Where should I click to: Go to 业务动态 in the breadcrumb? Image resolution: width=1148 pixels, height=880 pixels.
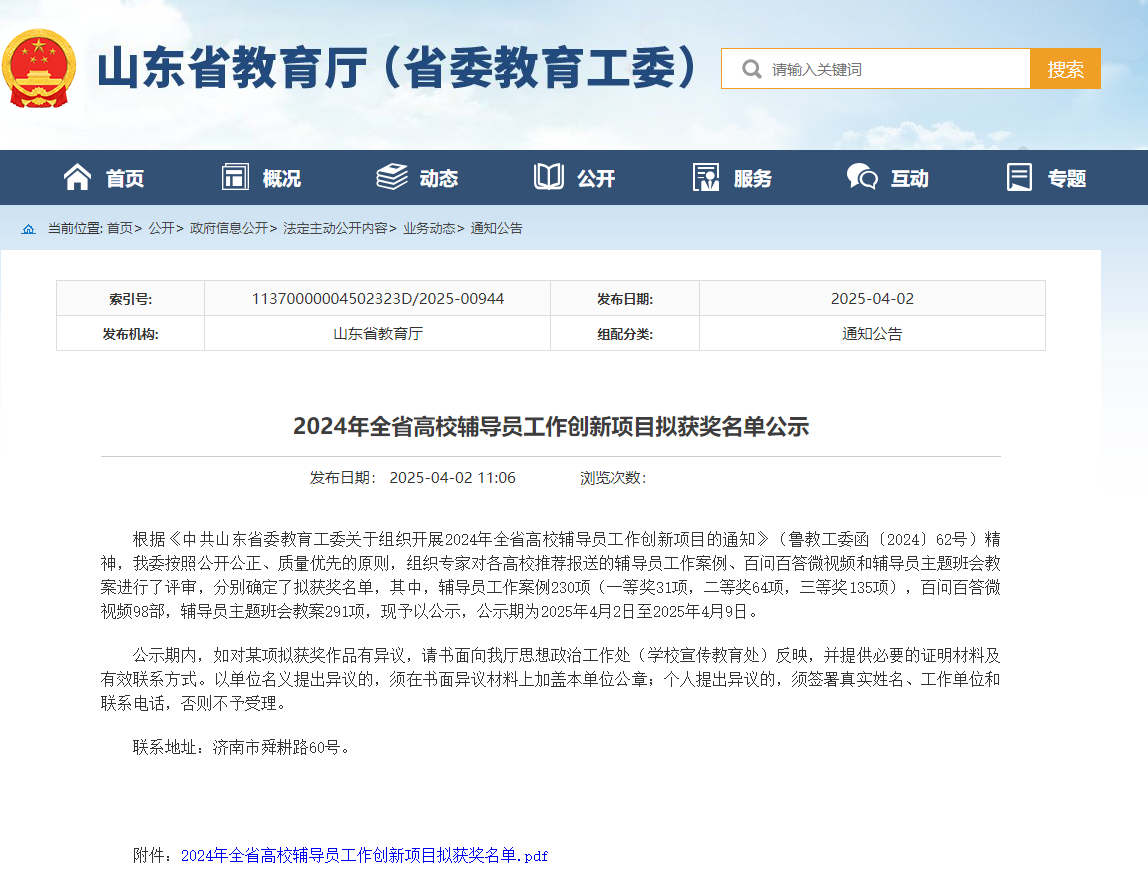coord(429,228)
